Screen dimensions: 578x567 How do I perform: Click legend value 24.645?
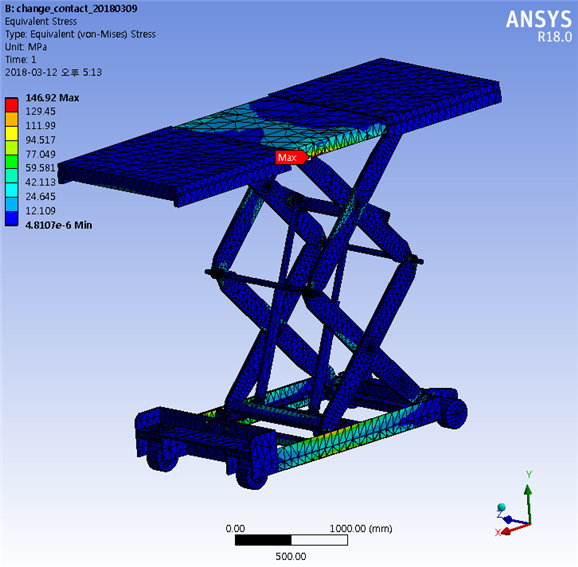tap(40, 196)
